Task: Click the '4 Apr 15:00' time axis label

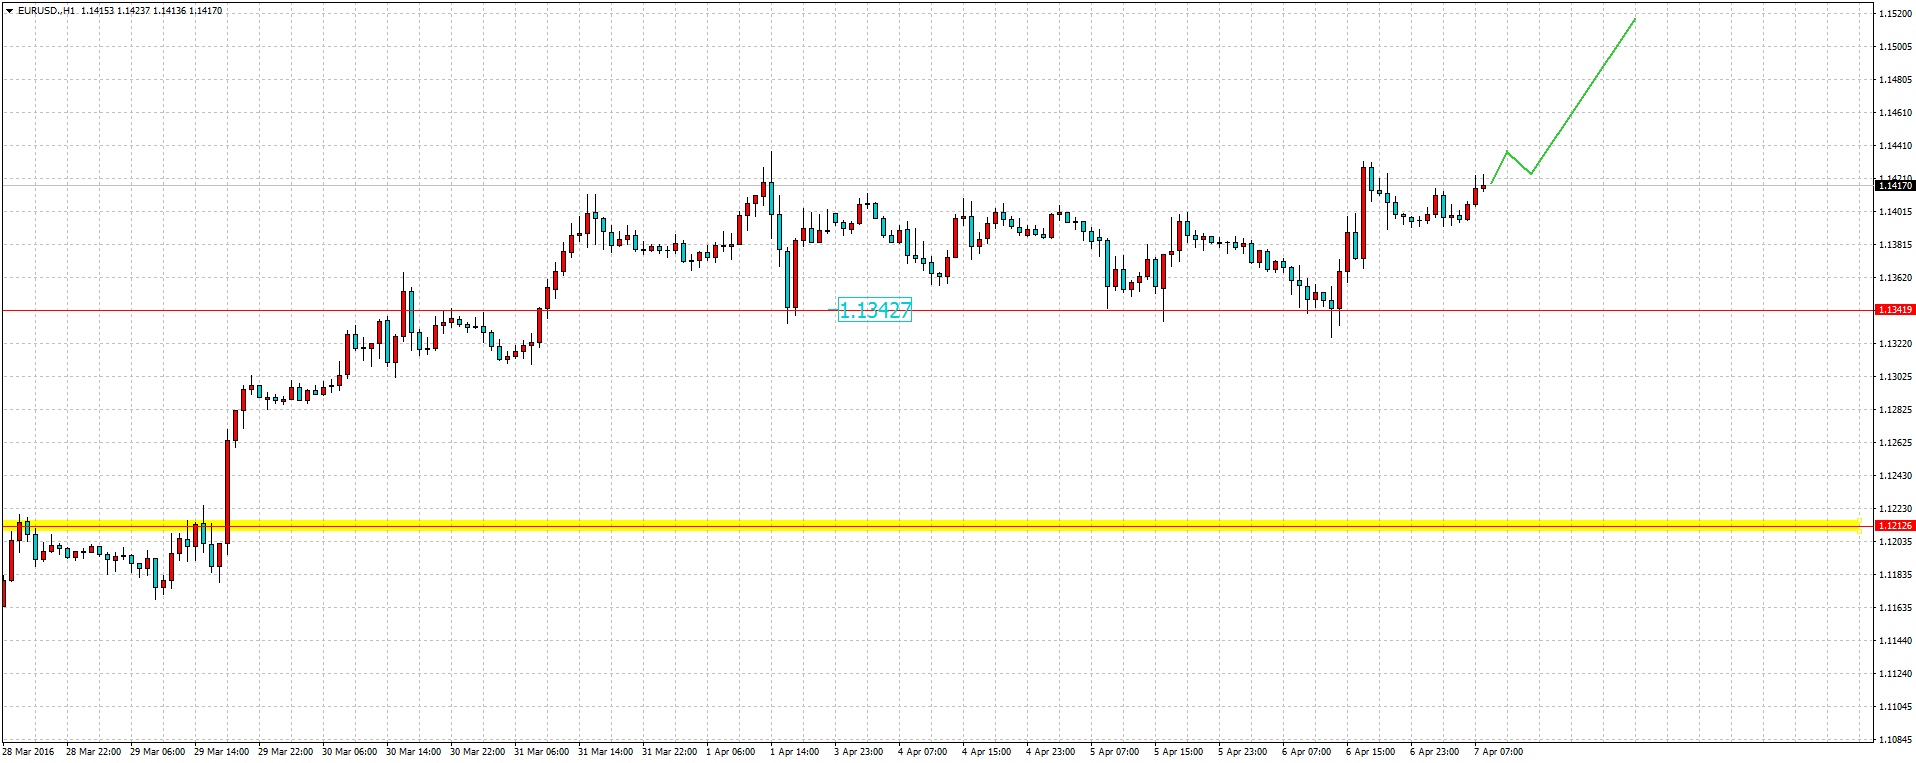Action: (x=986, y=752)
